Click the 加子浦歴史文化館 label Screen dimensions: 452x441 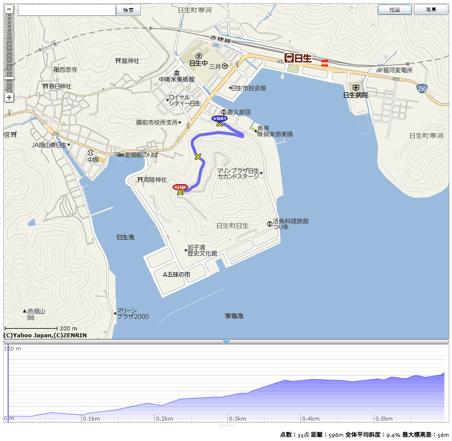tap(202, 250)
